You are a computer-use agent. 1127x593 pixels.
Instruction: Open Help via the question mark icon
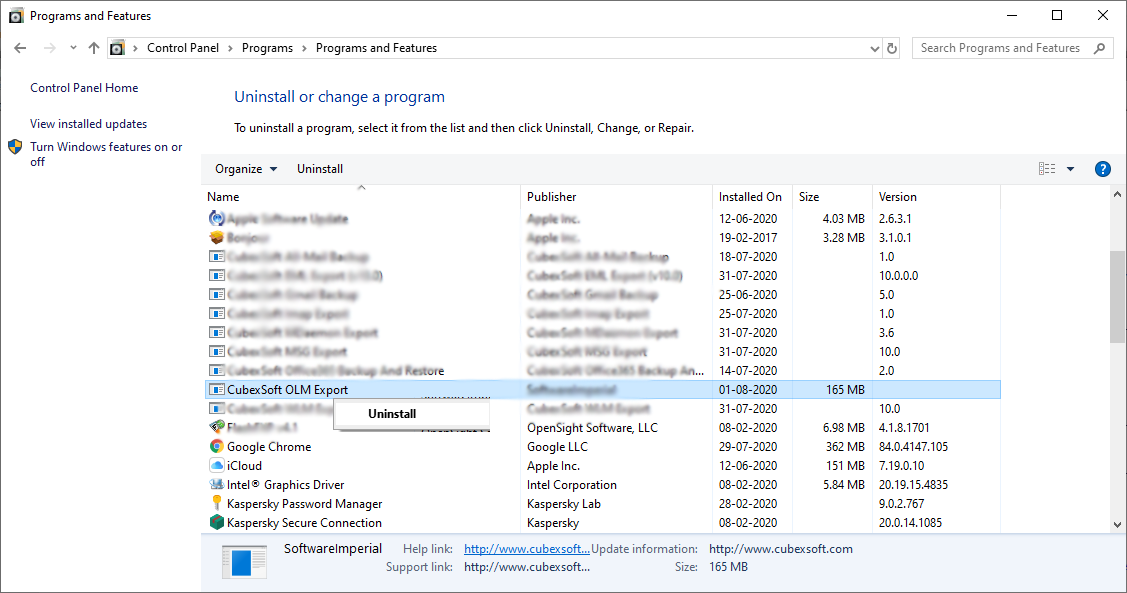coord(1103,169)
